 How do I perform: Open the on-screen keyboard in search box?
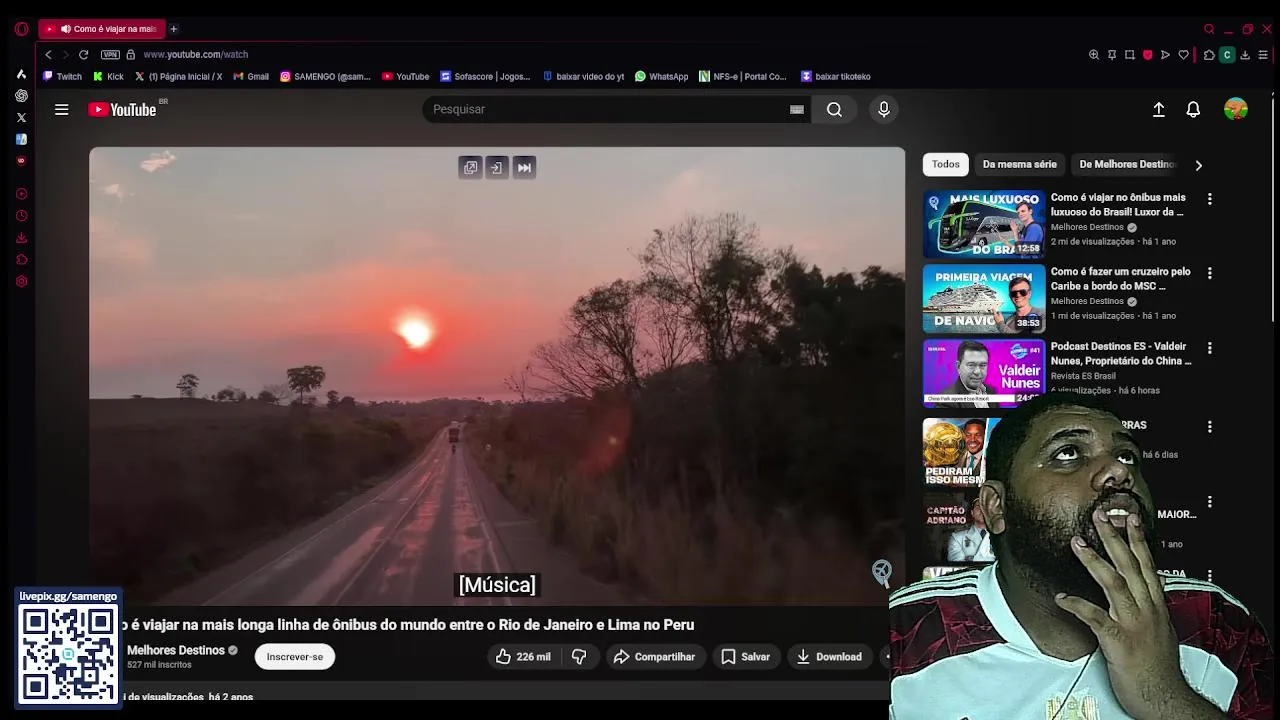(797, 110)
